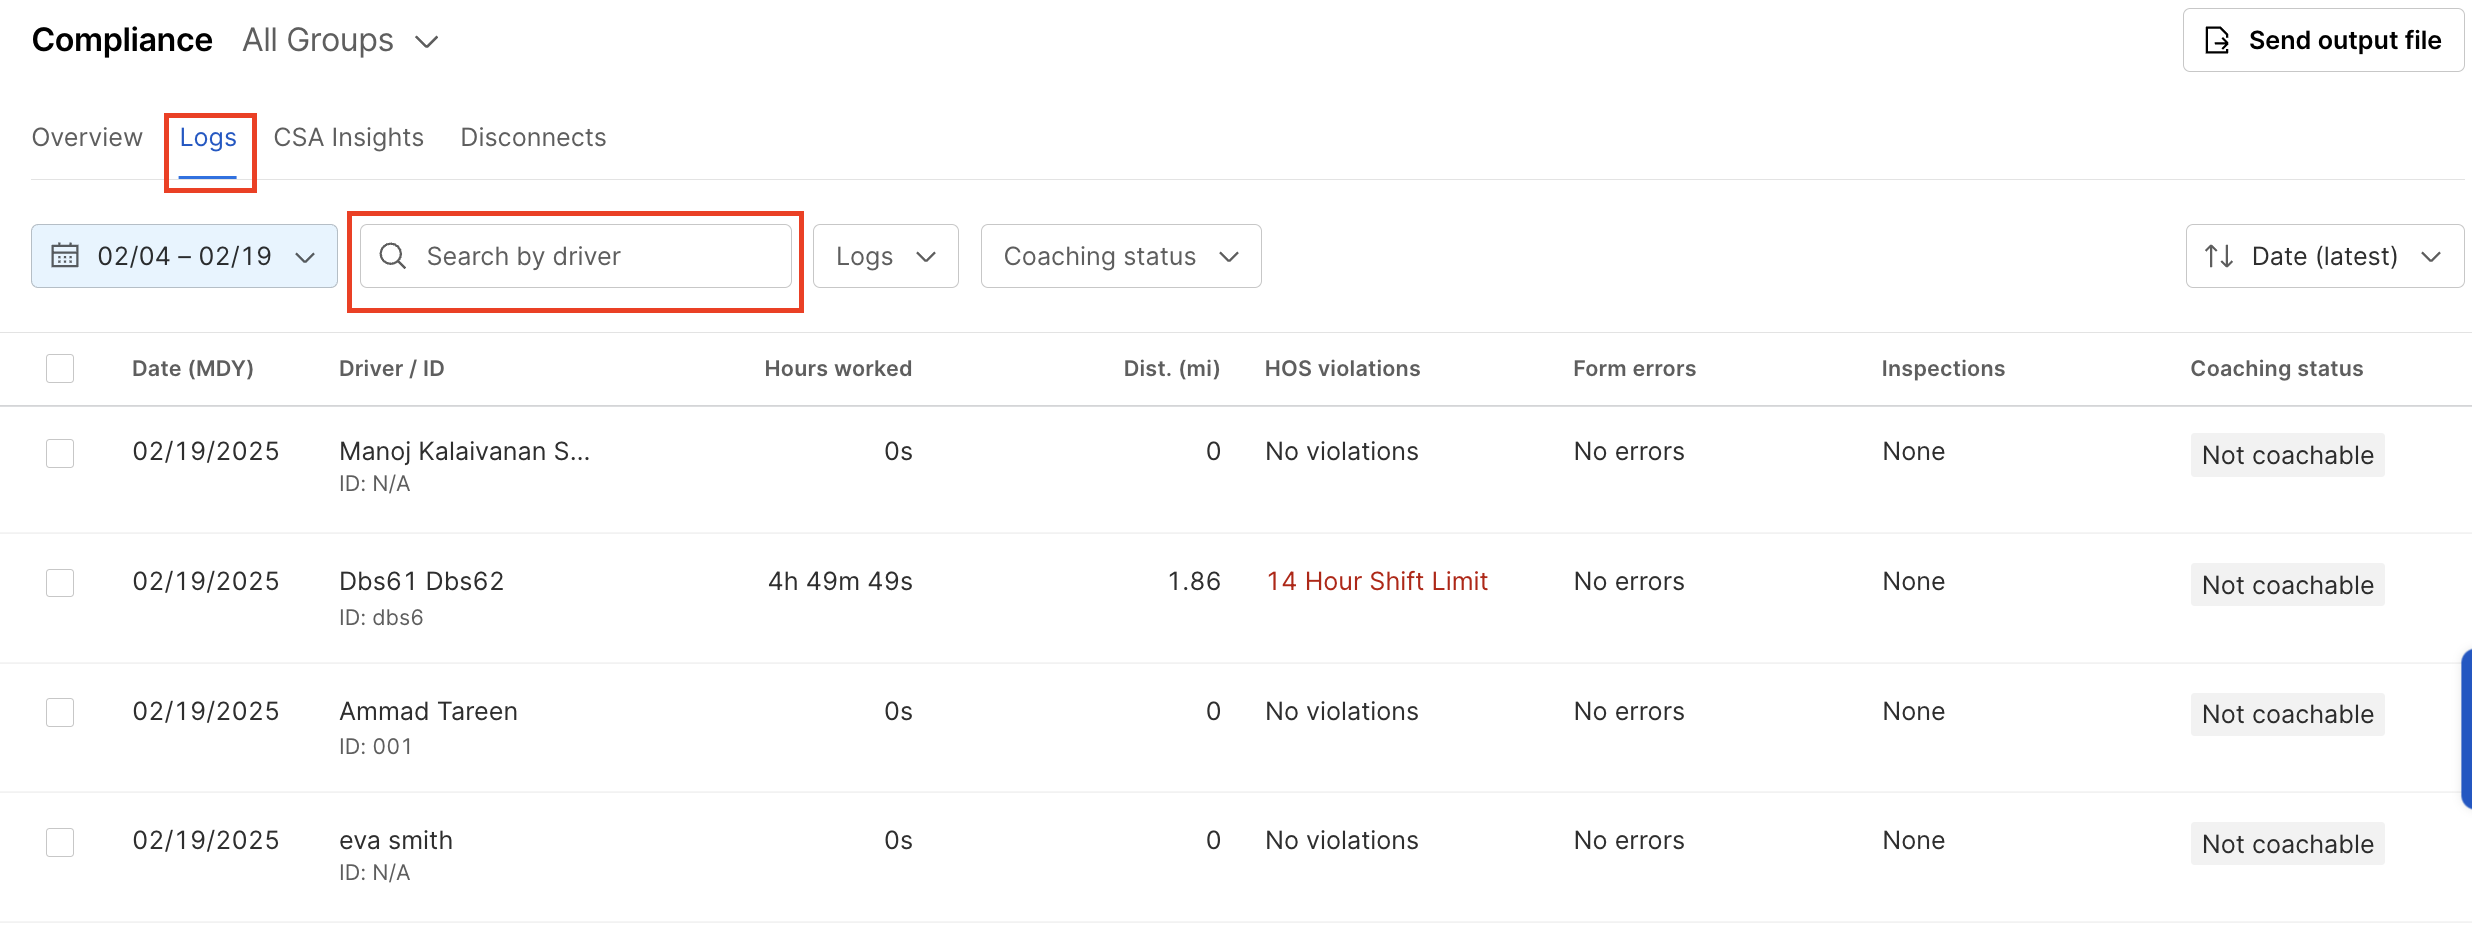
Task: Tick the select-all checkbox in table header
Action: tap(60, 368)
